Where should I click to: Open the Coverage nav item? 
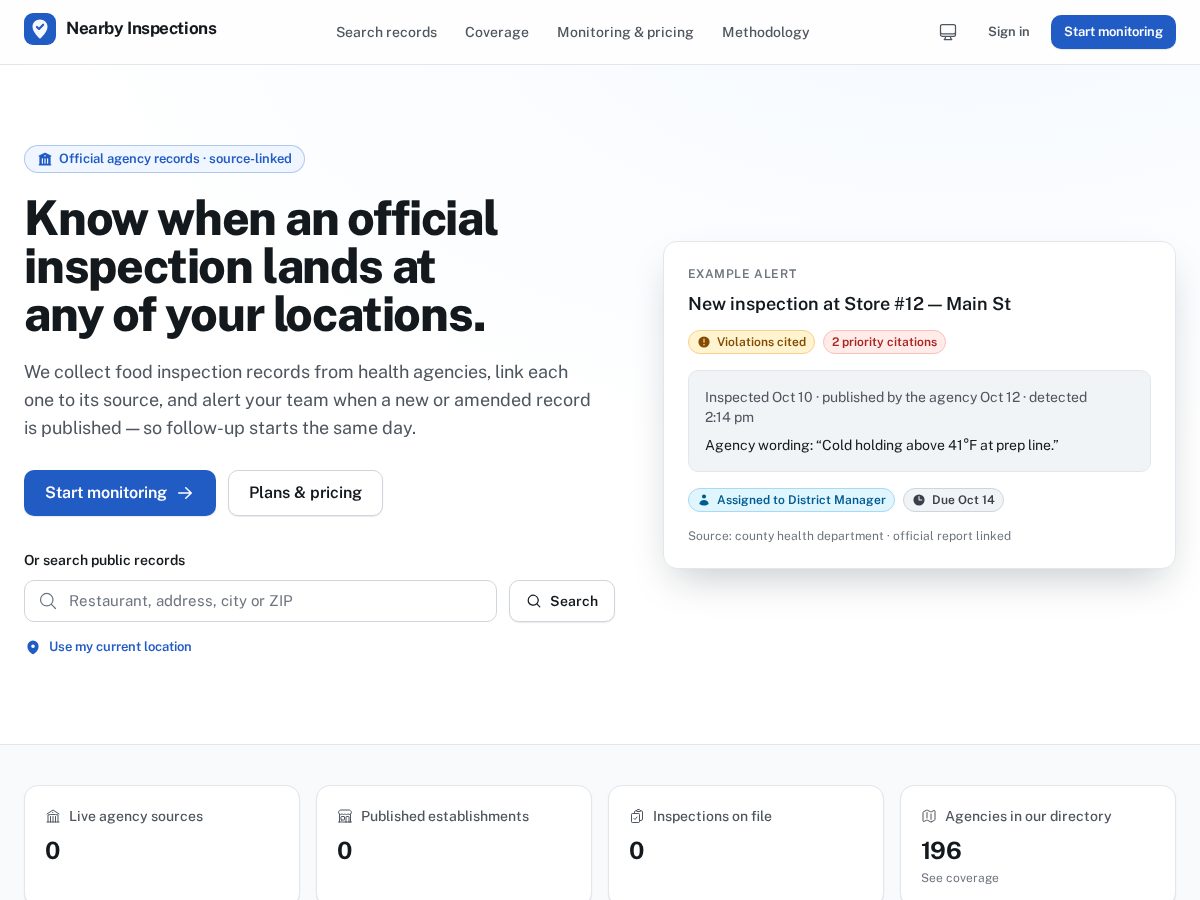pyautogui.click(x=497, y=32)
